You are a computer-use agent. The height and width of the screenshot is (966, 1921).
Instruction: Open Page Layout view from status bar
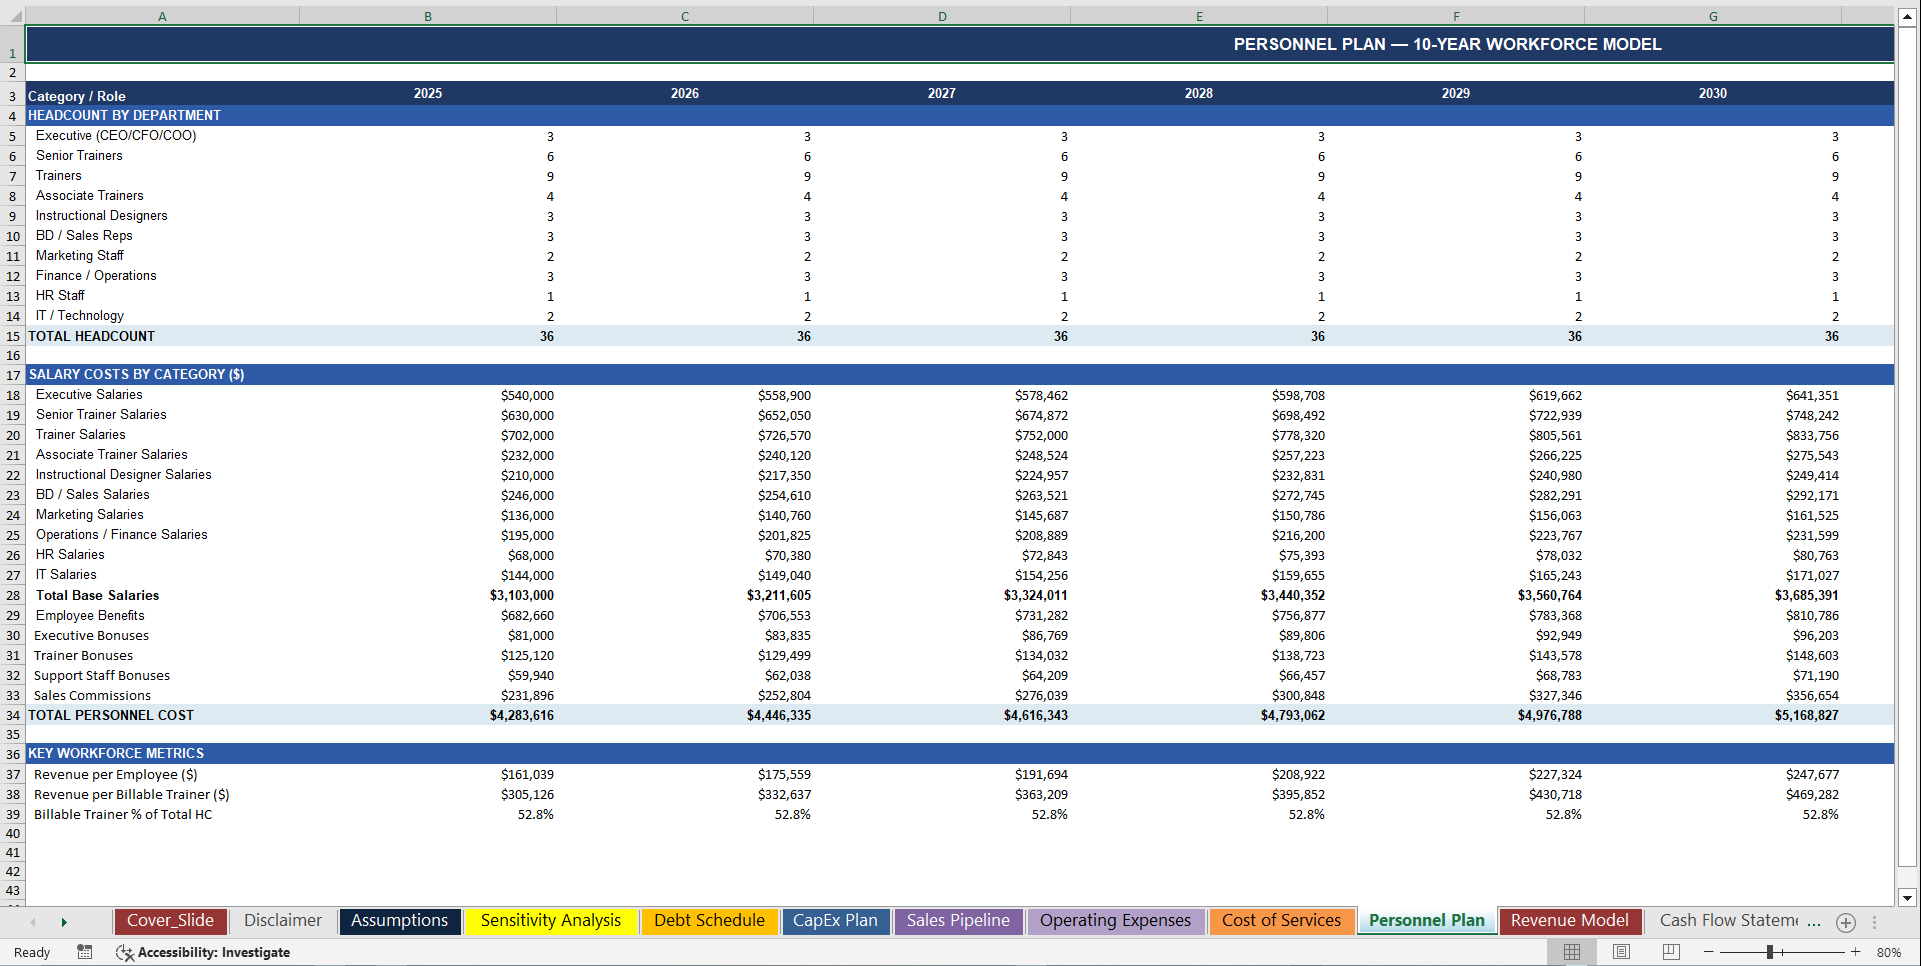pos(1622,951)
